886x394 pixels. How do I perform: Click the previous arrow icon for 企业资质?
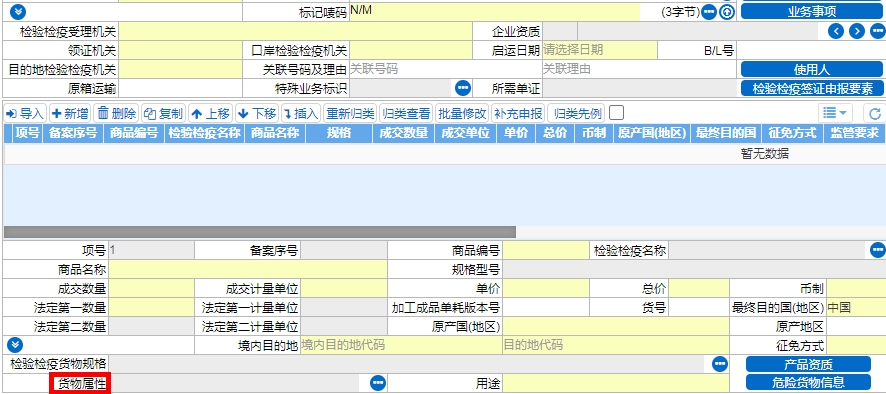point(836,31)
